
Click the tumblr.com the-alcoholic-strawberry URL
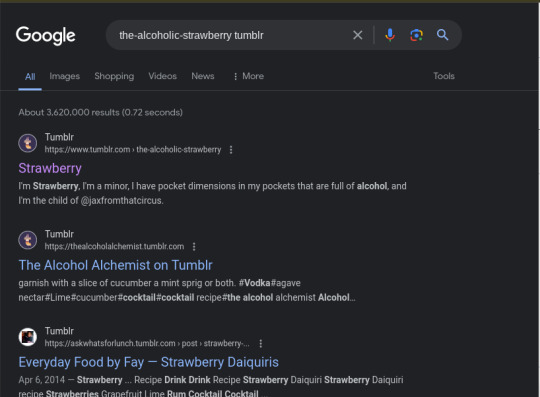click(x=133, y=150)
